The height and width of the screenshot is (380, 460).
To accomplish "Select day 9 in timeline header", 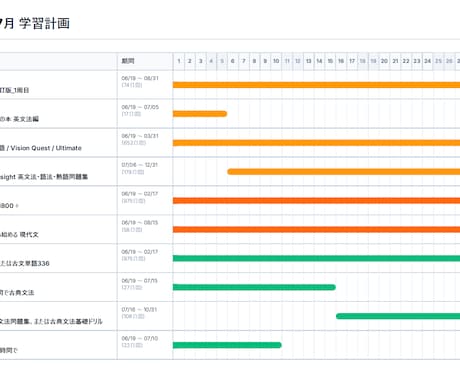I will click(265, 61).
